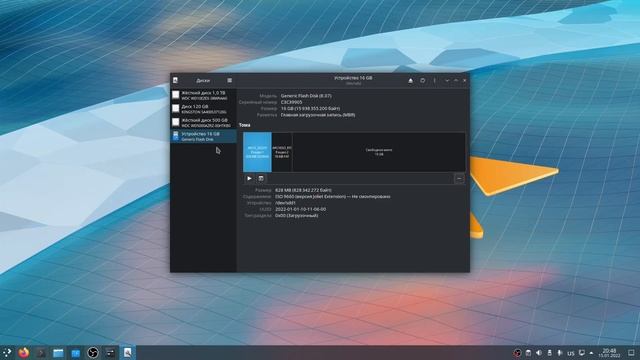The height and width of the screenshot is (360, 640).
Task: Mount the selected partition with play button
Action: tap(249, 178)
